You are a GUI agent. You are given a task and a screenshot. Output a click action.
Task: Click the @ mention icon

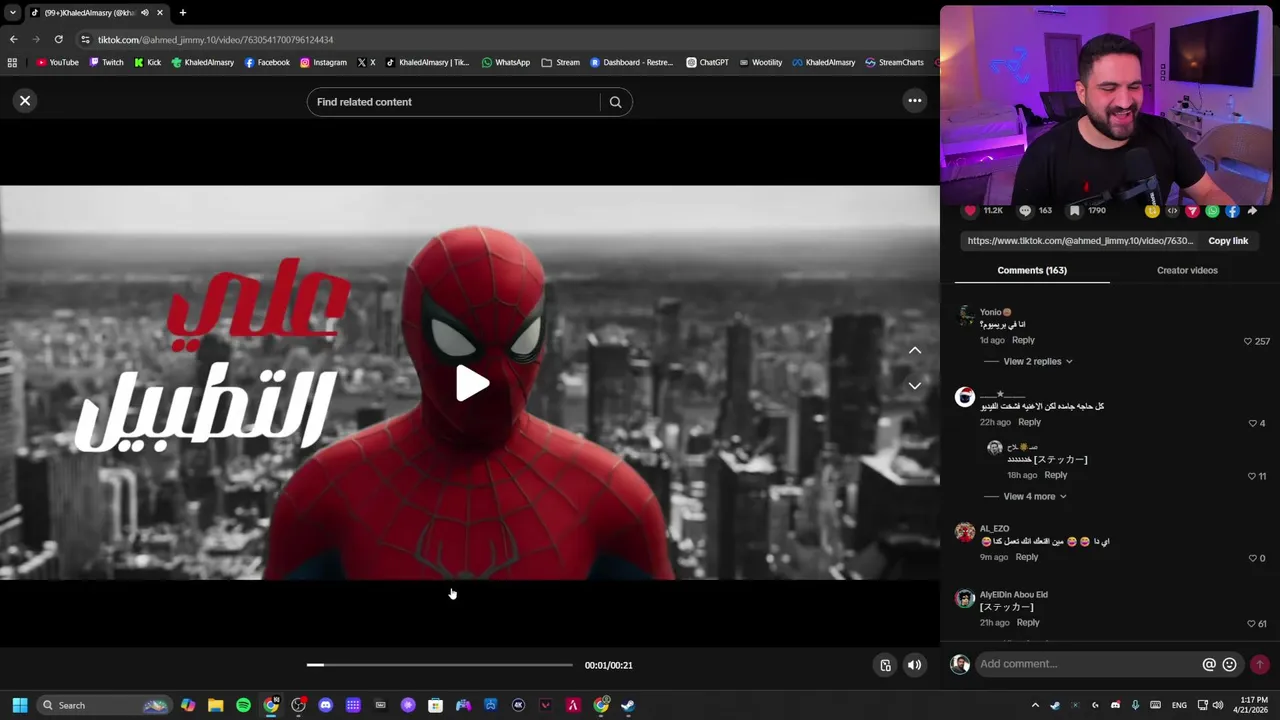coord(1209,664)
